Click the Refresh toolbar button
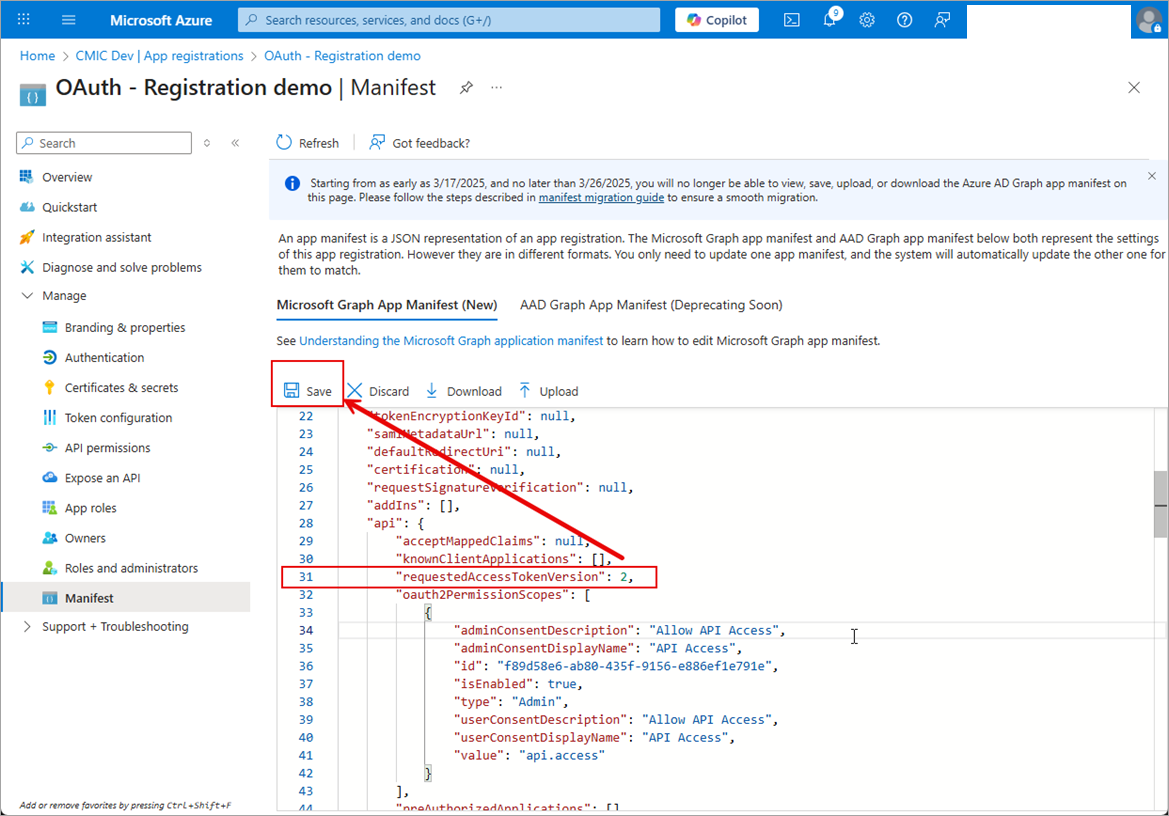Image resolution: width=1169 pixels, height=816 pixels. click(308, 143)
